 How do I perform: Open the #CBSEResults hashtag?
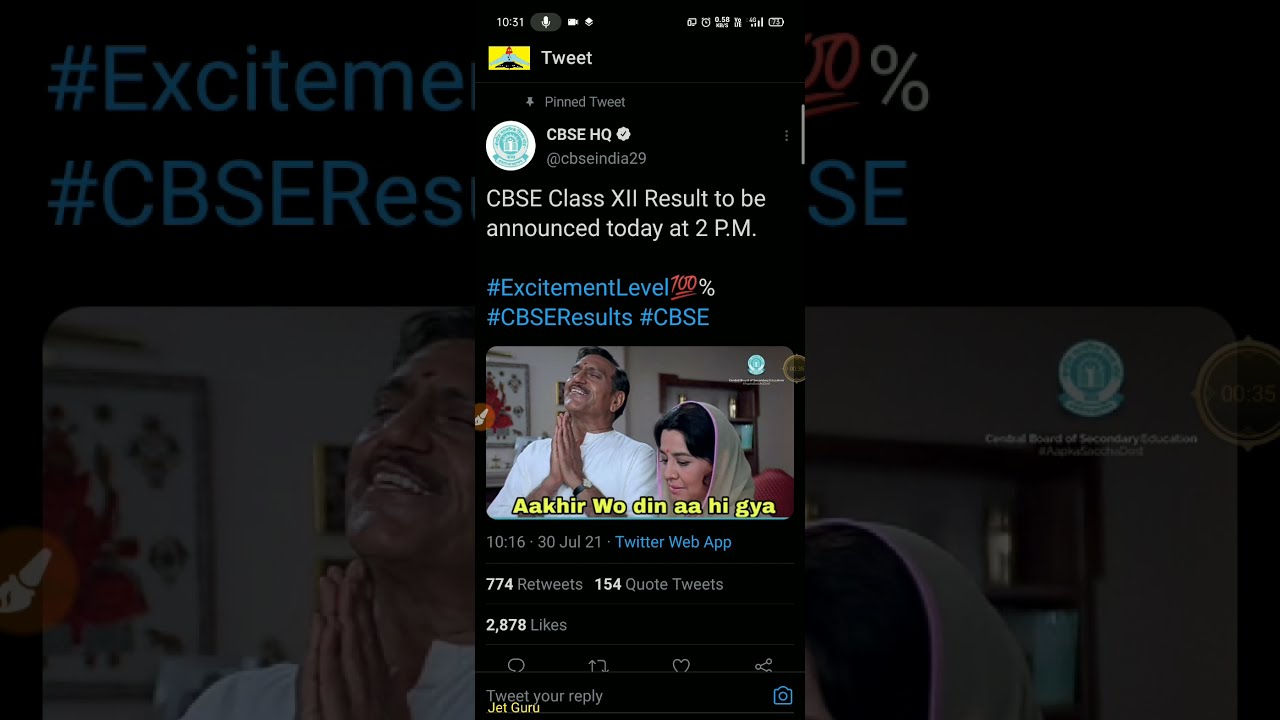pyautogui.click(x=560, y=317)
